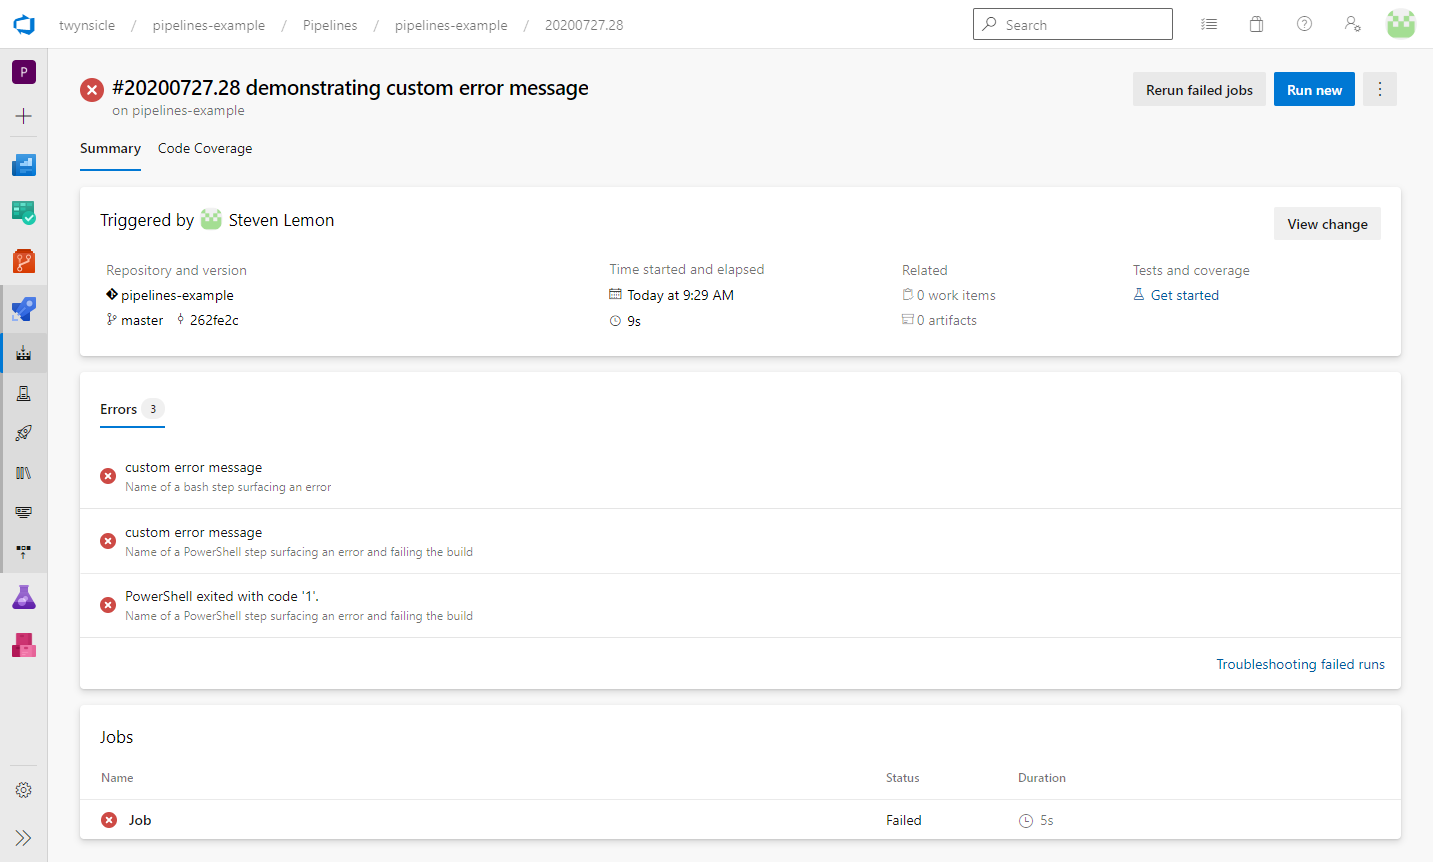This screenshot has height=862, width=1433.
Task: Open the Help question mark icon
Action: pos(1305,24)
